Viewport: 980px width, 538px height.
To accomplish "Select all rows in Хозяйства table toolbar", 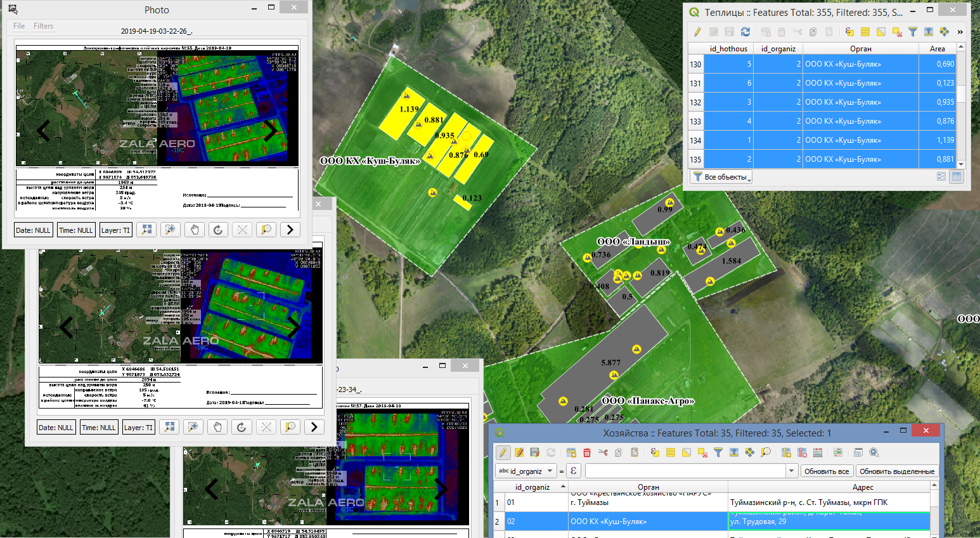I will [671, 452].
